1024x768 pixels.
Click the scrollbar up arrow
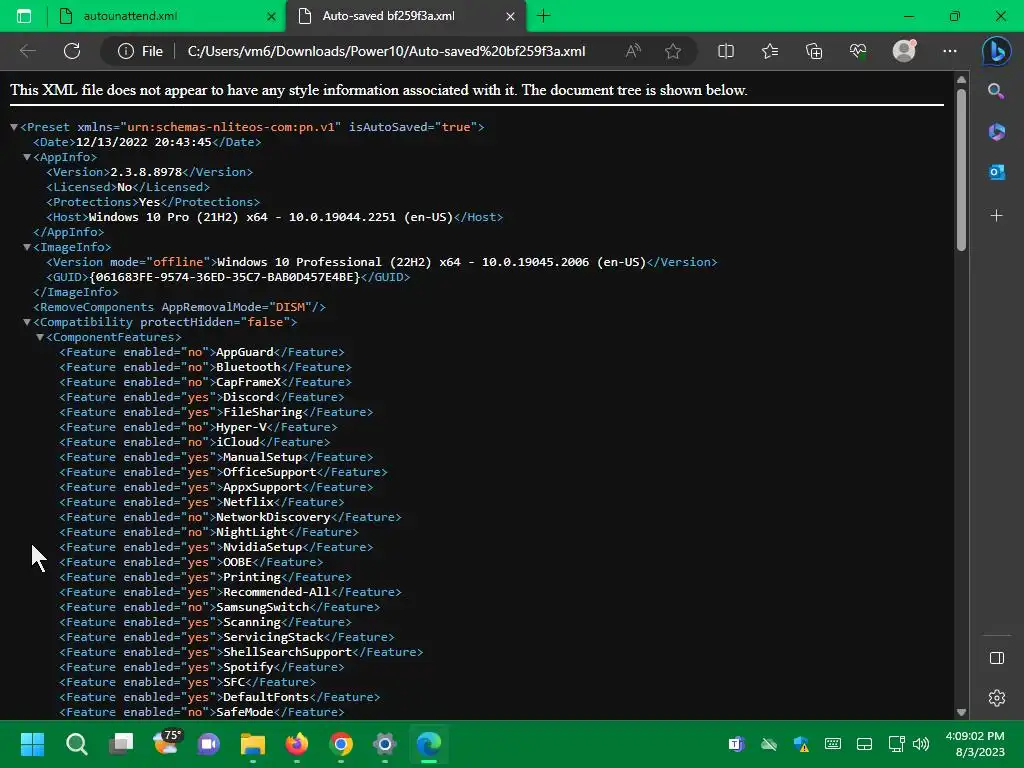[961, 80]
